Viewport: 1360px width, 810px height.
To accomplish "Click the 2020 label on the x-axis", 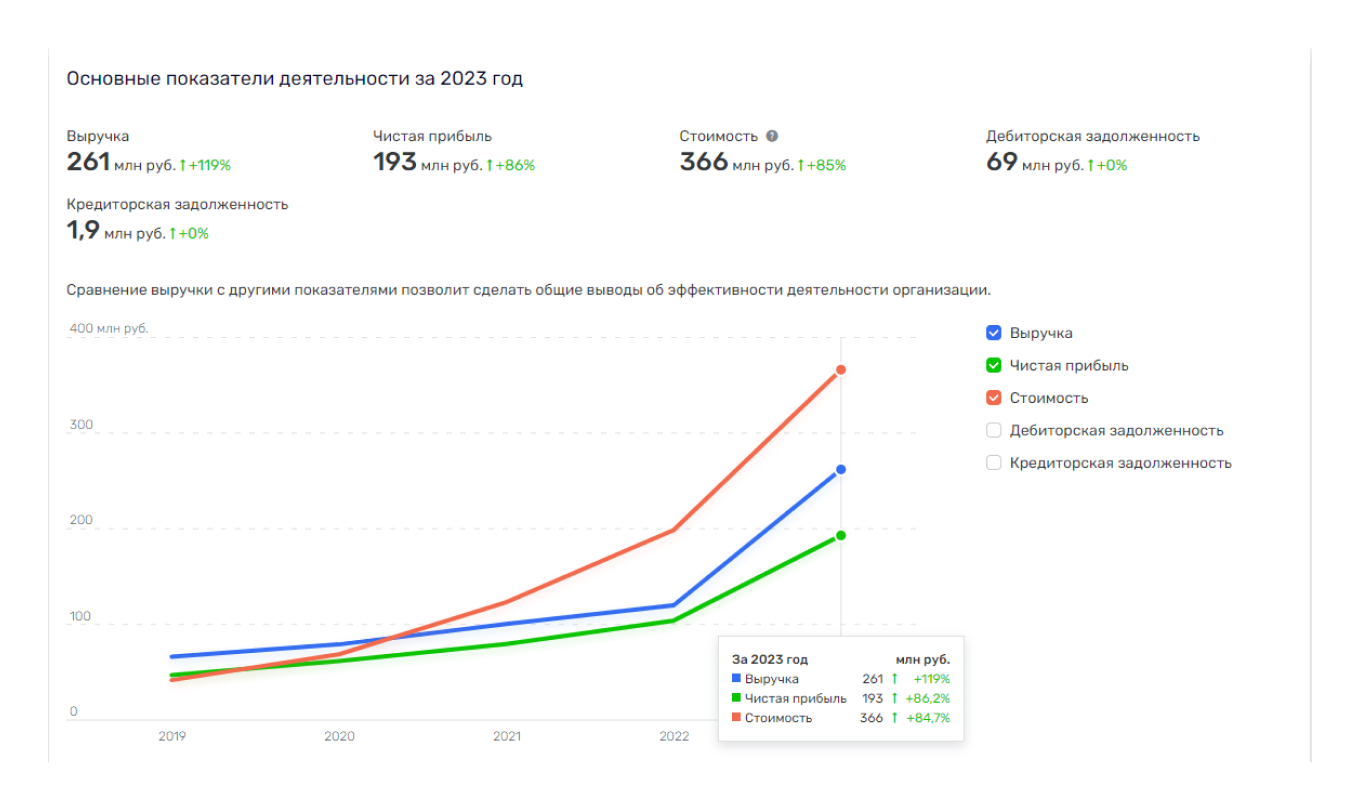I will click(339, 736).
